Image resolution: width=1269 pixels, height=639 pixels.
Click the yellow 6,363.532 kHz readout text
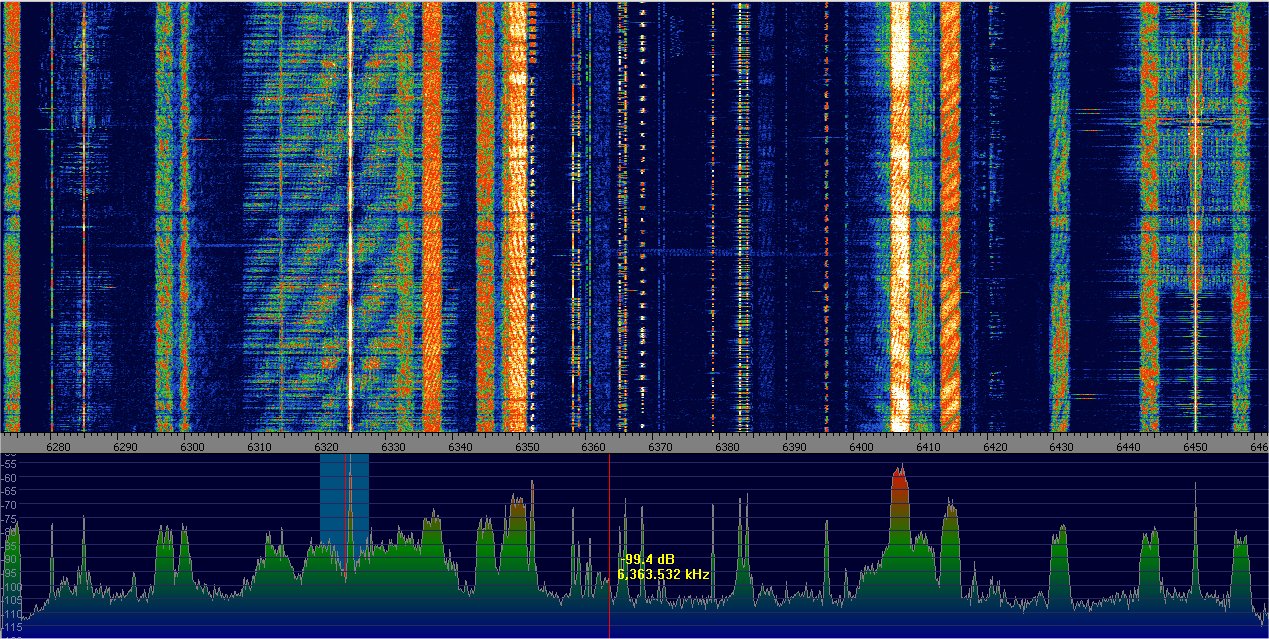[x=663, y=575]
